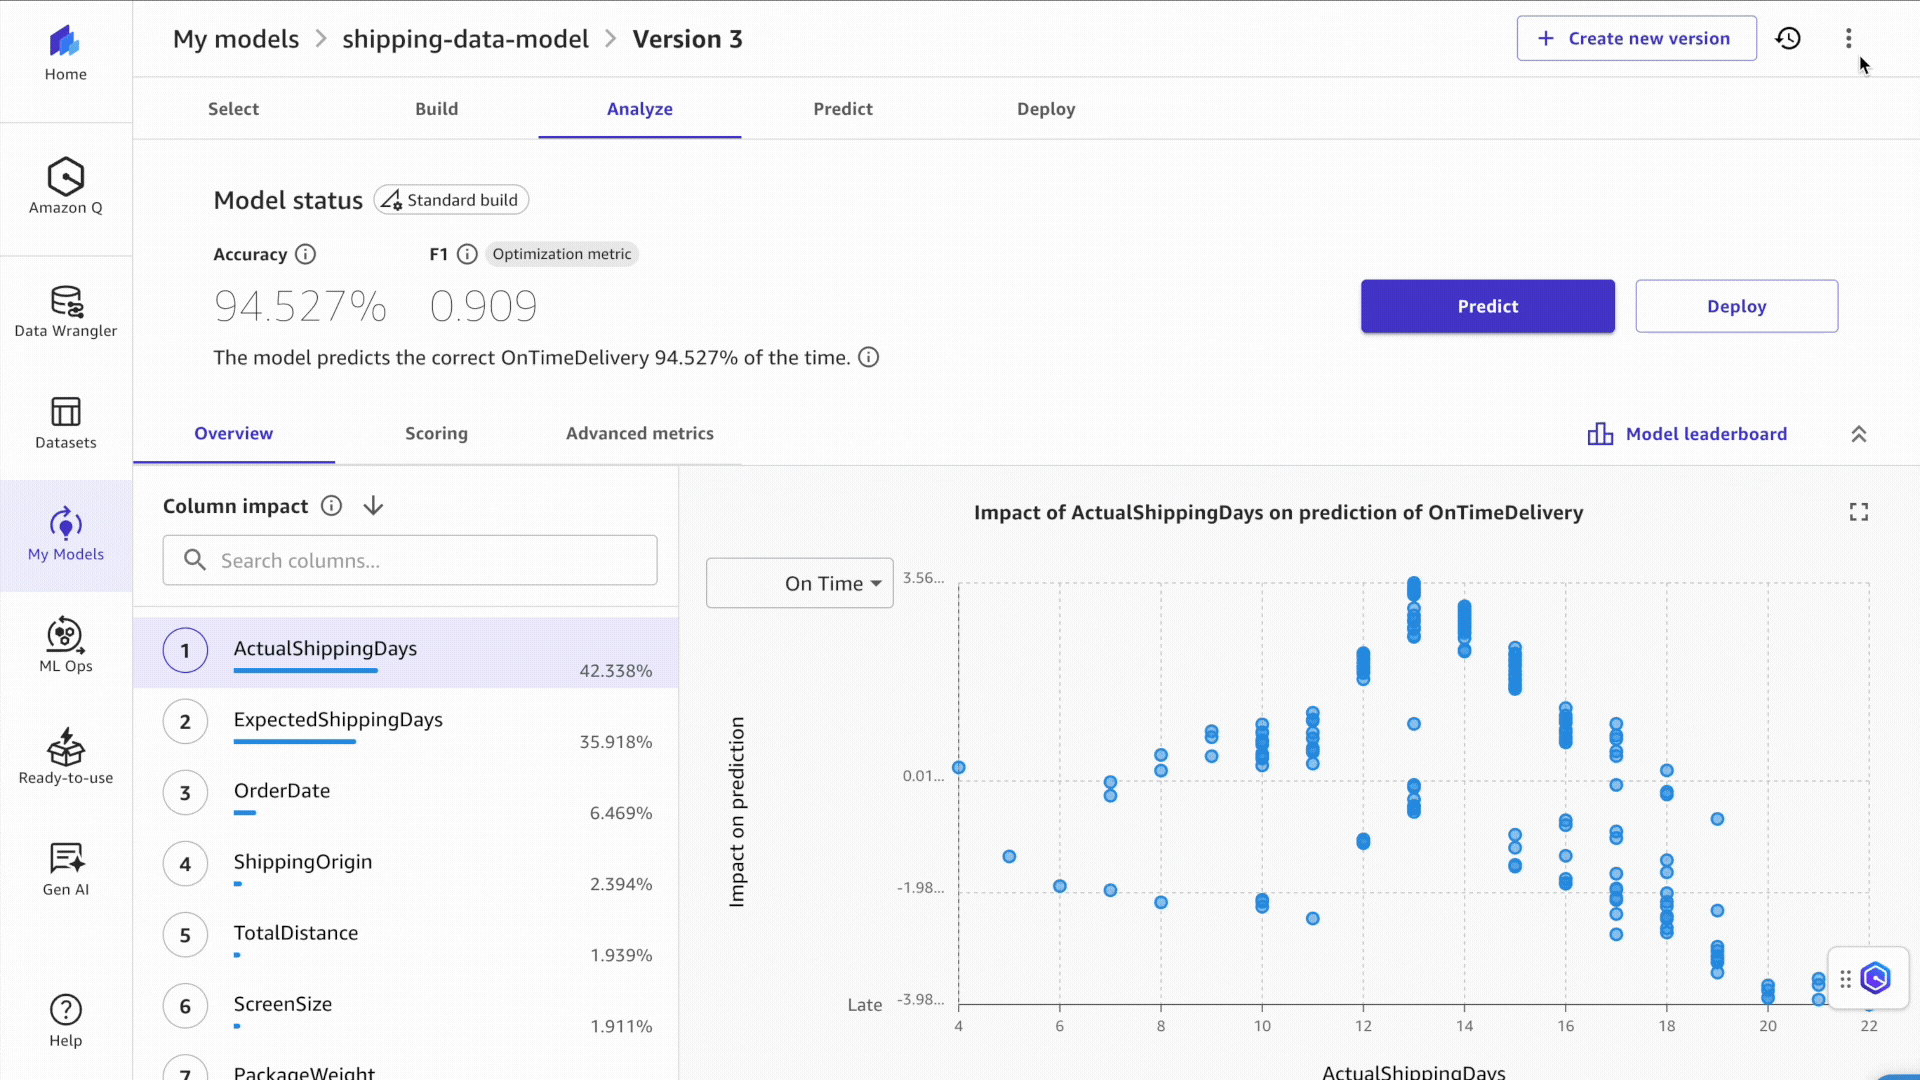The height and width of the screenshot is (1080, 1920).
Task: Click the purple Predict button
Action: pyautogui.click(x=1487, y=306)
